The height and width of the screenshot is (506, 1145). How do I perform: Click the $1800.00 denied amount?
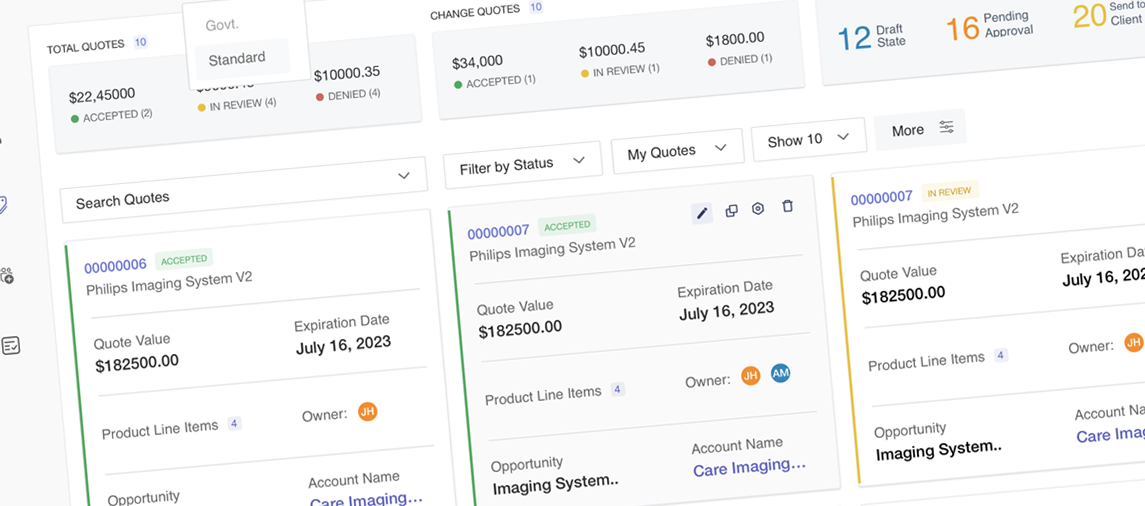[x=735, y=39]
